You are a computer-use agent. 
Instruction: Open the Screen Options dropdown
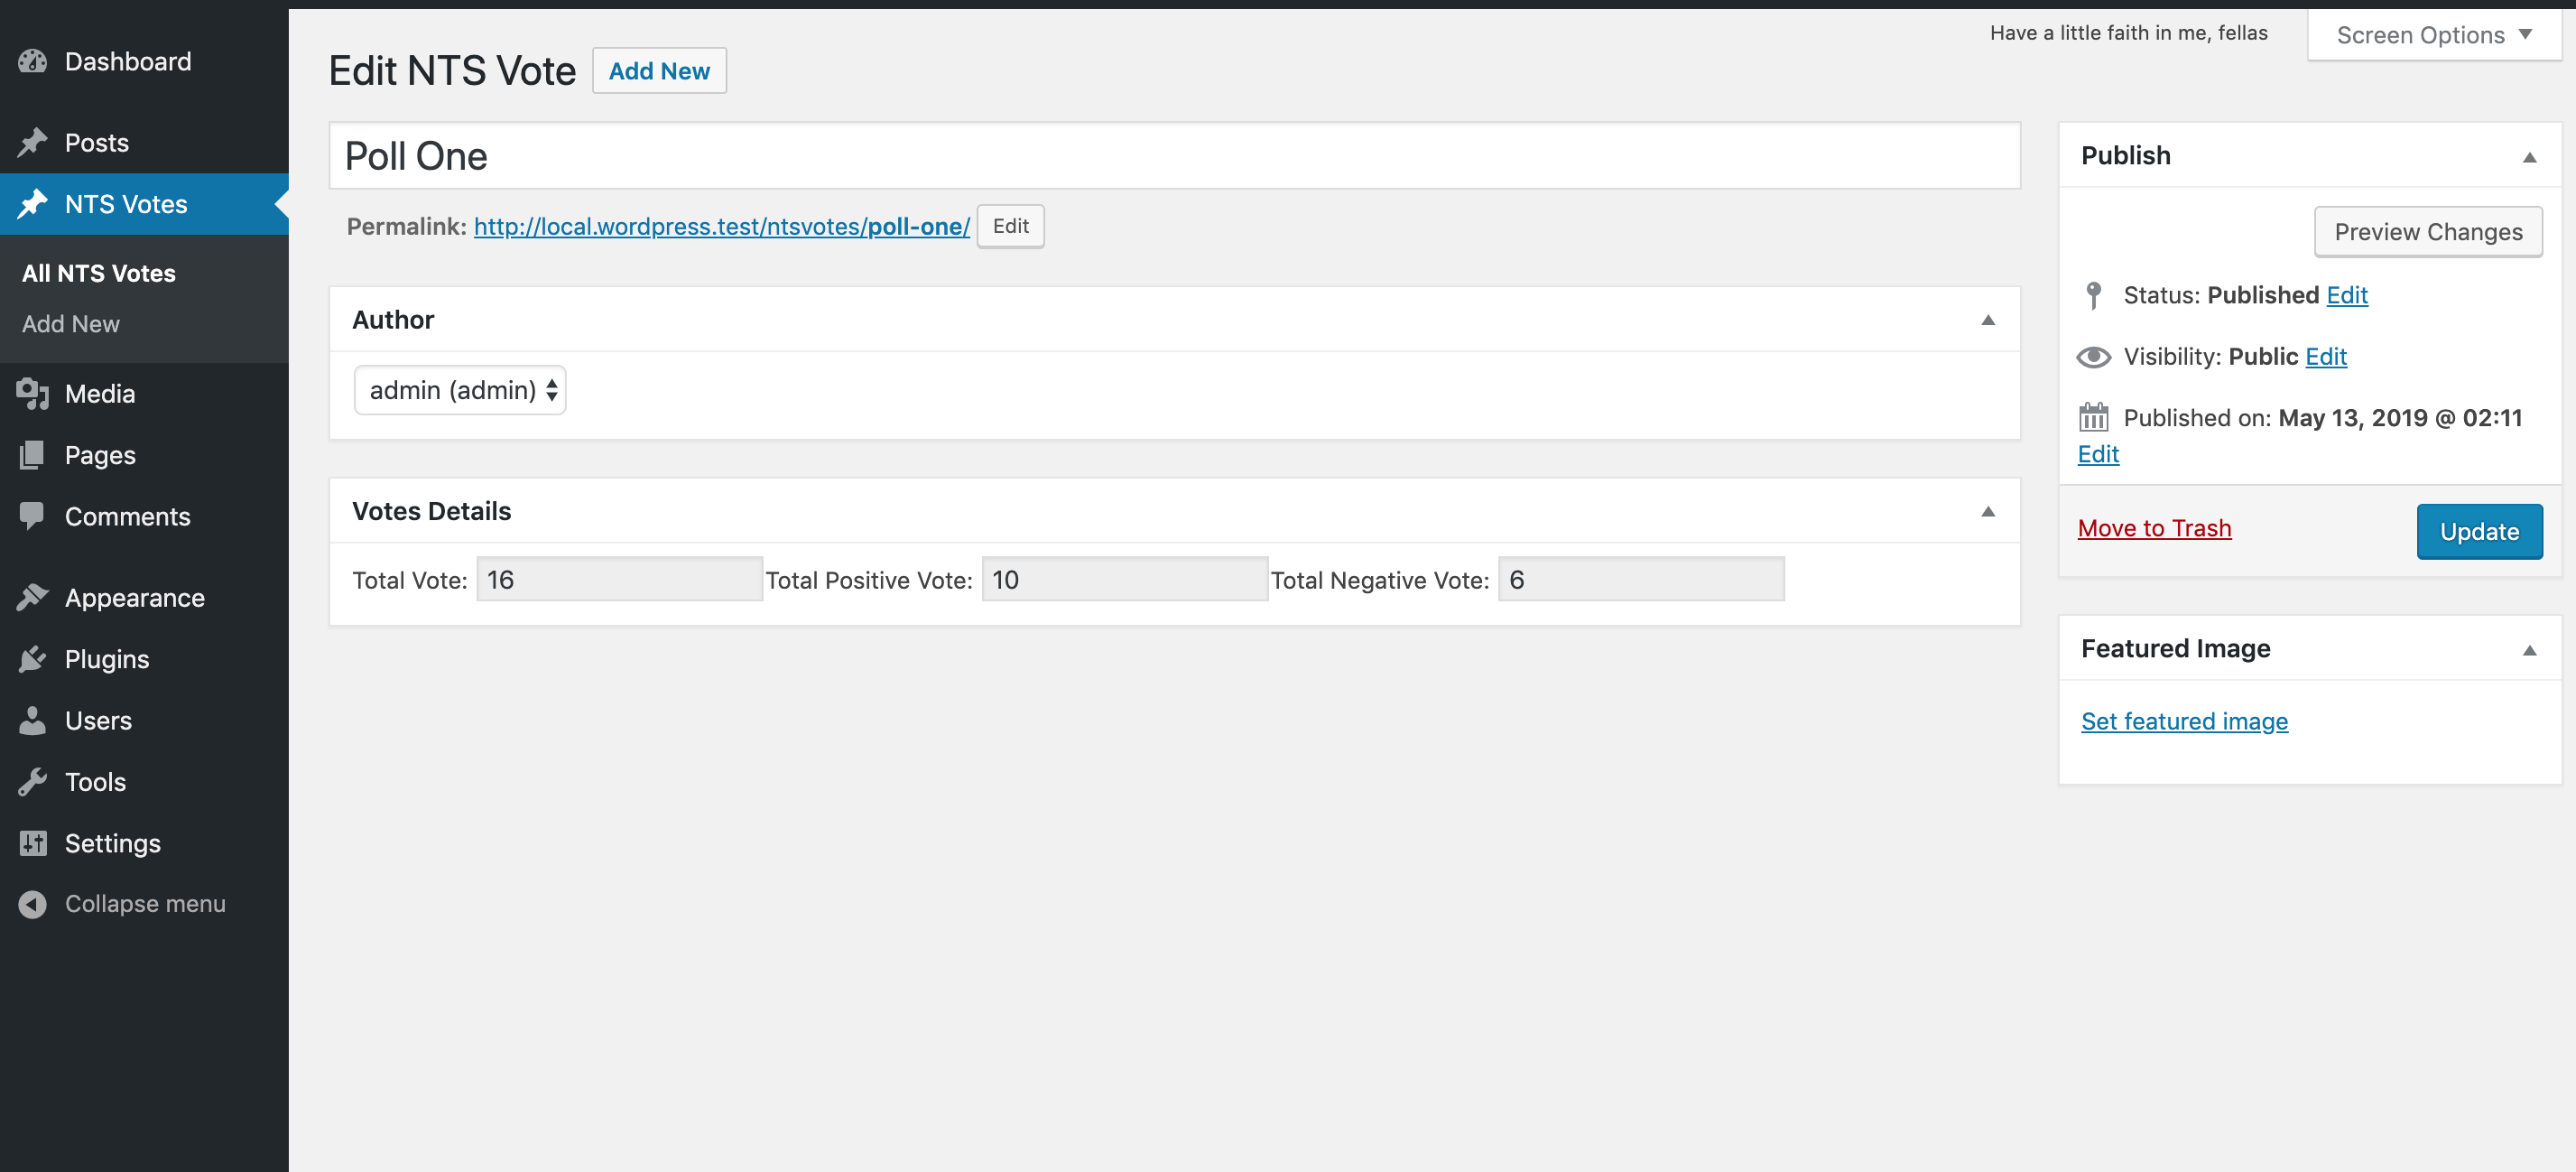click(2433, 35)
